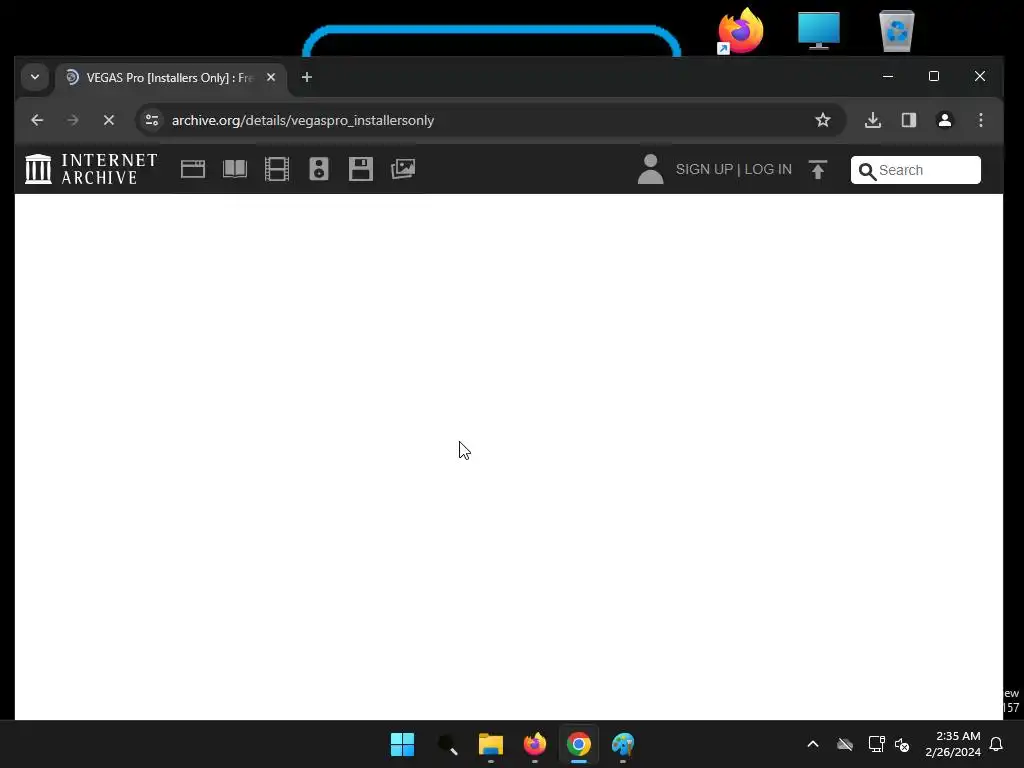
Task: Close the VEGAS Pro tab
Action: pos(271,77)
